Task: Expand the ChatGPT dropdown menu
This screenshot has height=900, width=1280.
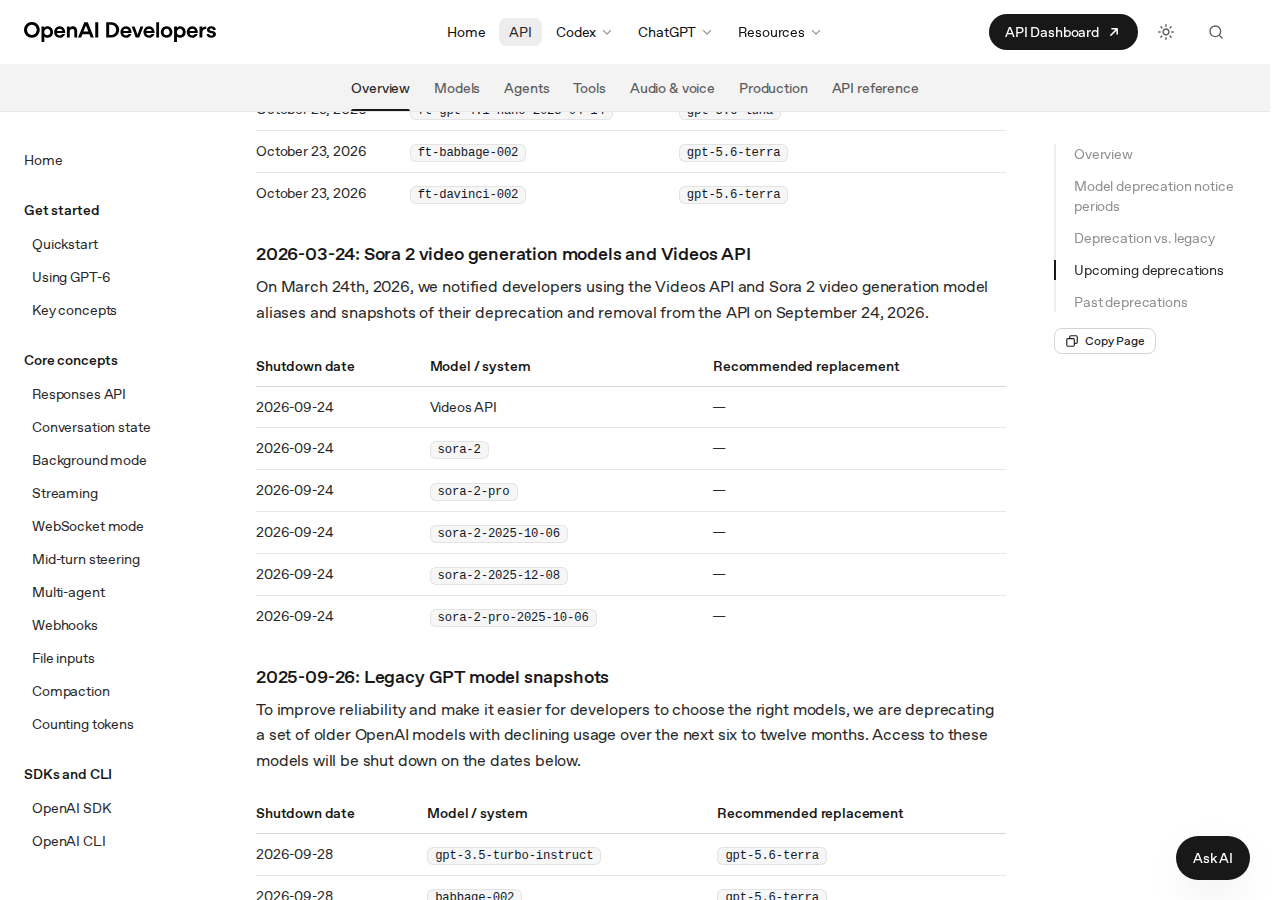Action: click(675, 32)
